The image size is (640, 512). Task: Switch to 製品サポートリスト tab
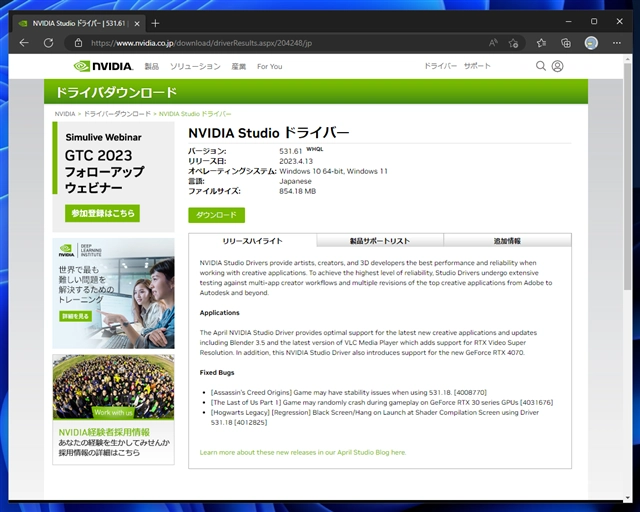[380, 241]
